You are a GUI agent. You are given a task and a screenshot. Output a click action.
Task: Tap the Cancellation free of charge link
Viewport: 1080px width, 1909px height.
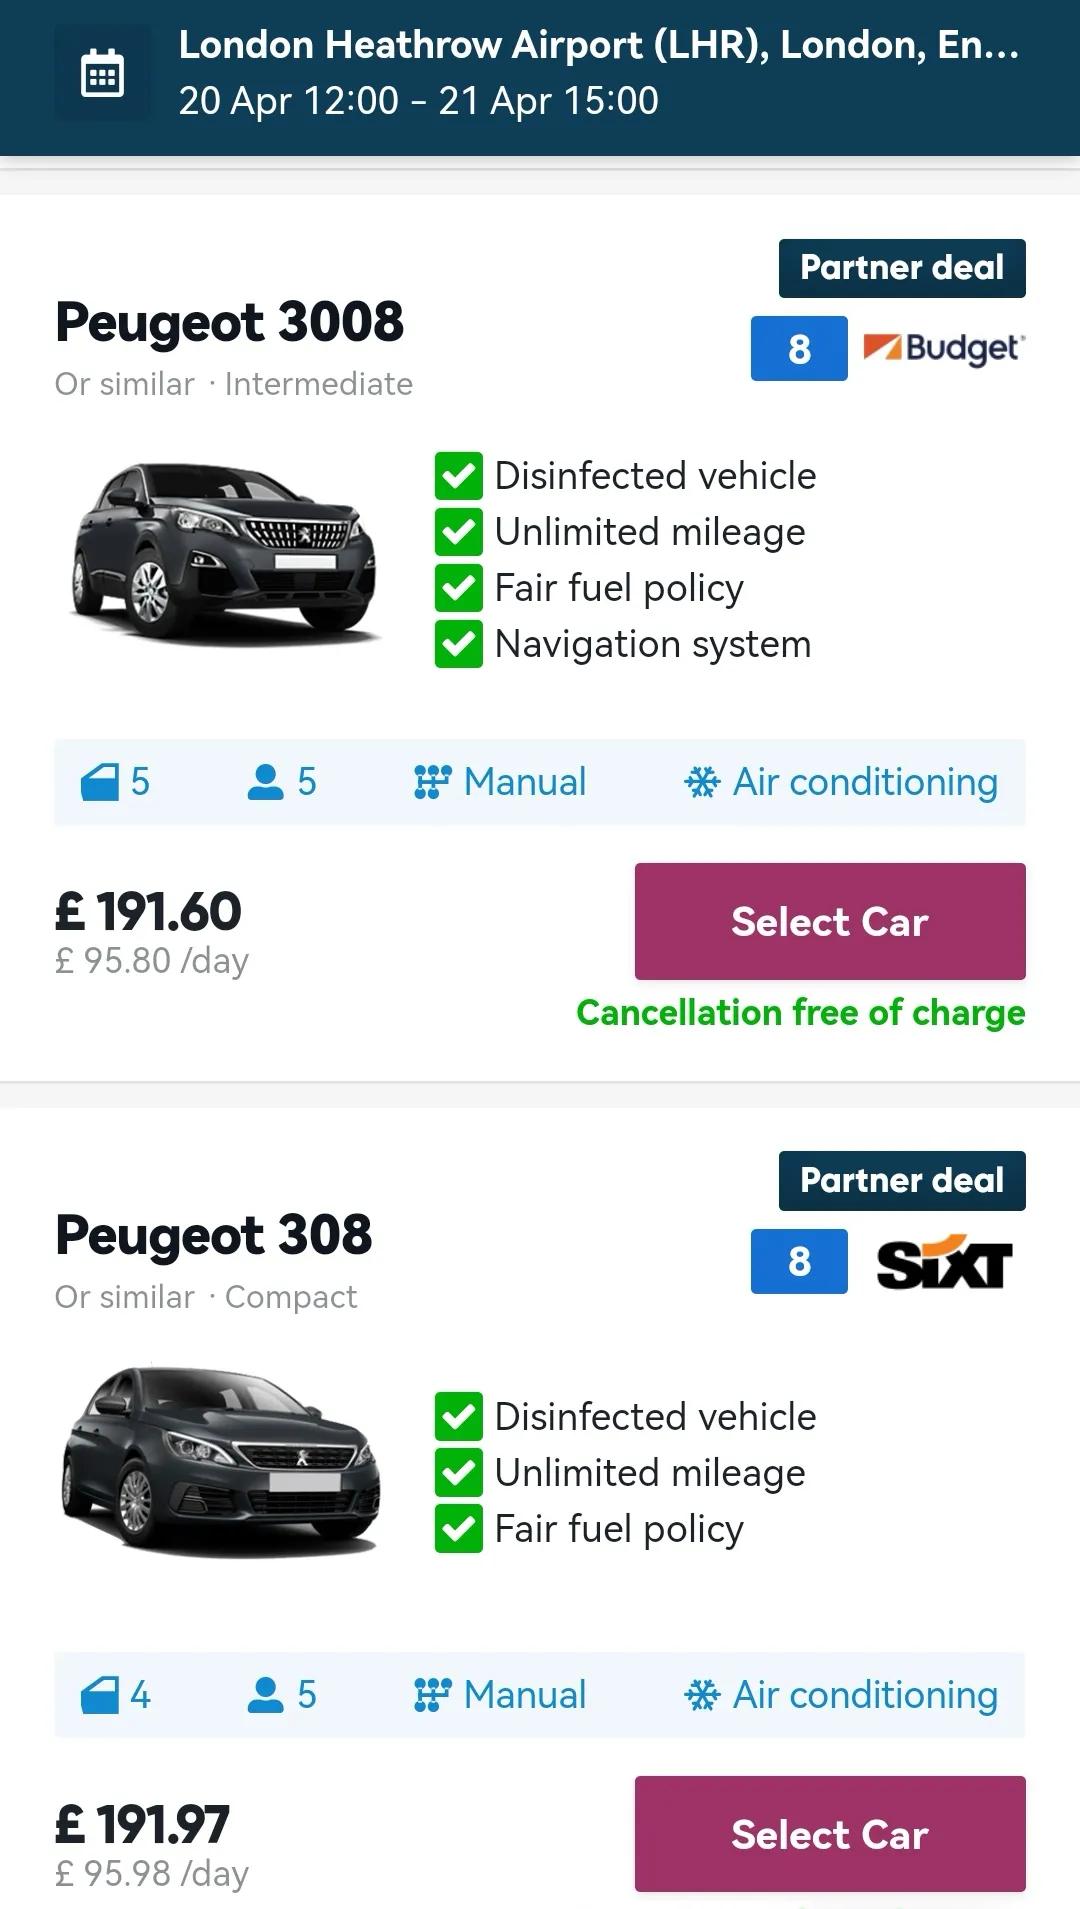coord(801,1013)
